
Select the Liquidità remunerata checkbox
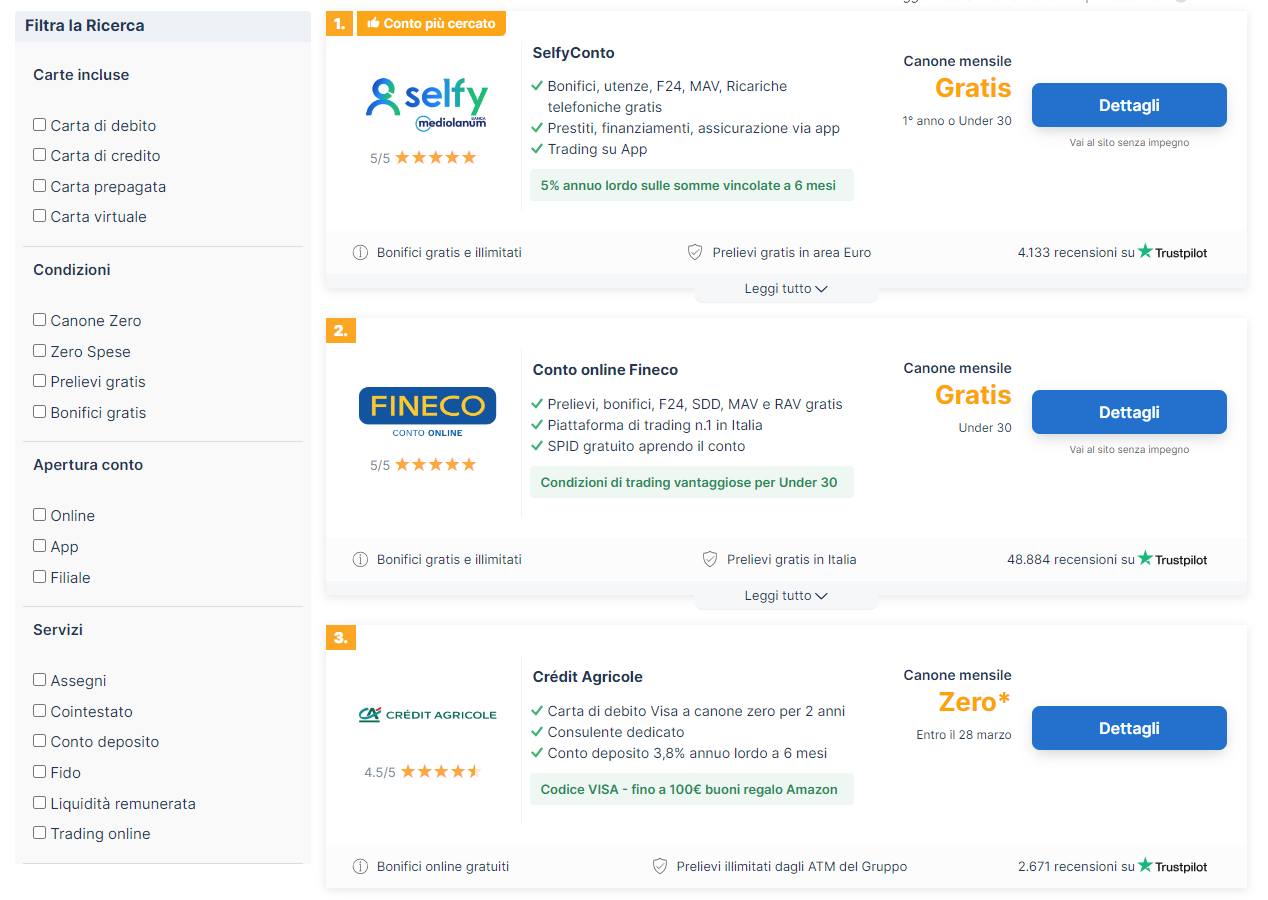[x=40, y=803]
